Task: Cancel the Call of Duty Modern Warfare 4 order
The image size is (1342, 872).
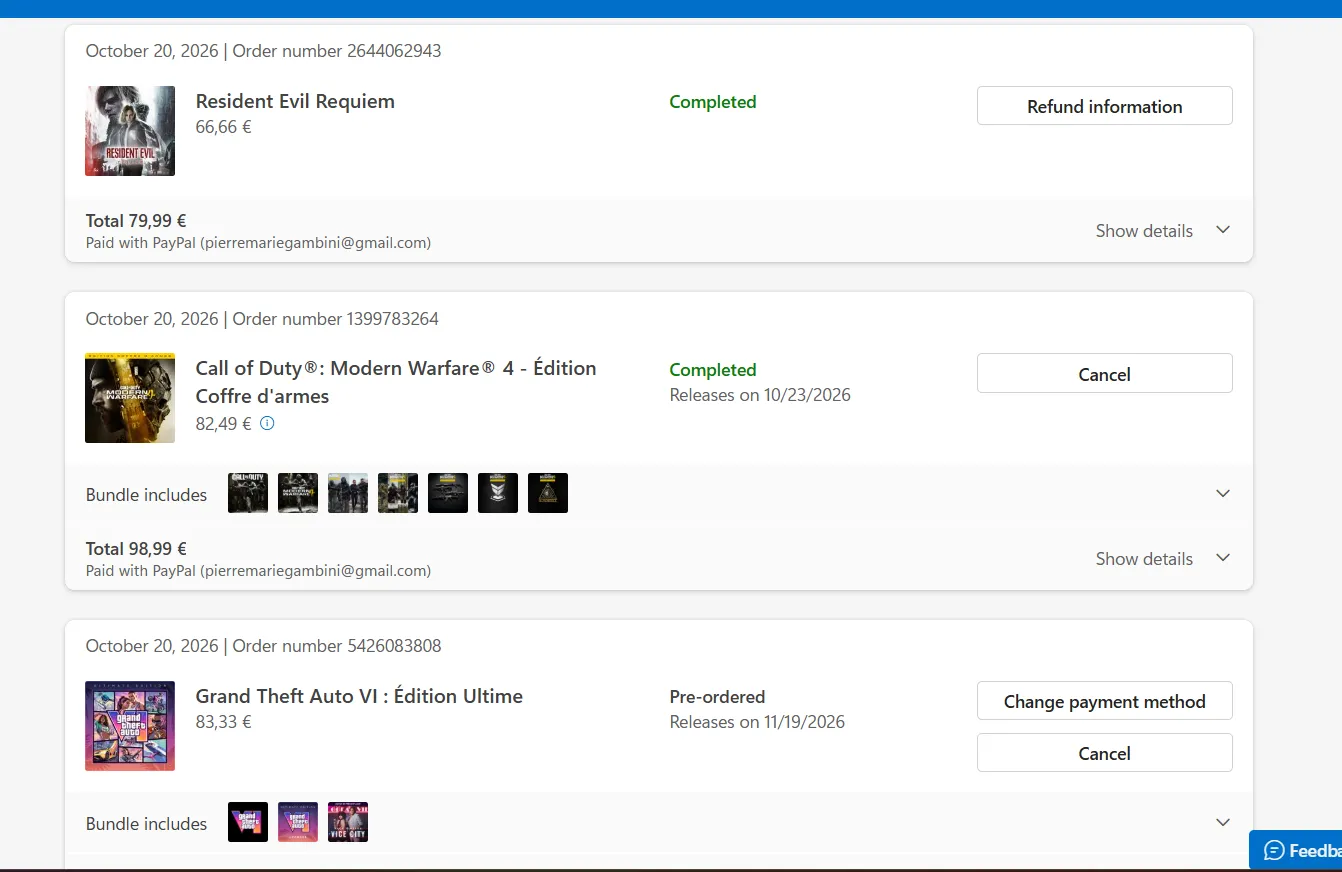Action: click(1104, 374)
